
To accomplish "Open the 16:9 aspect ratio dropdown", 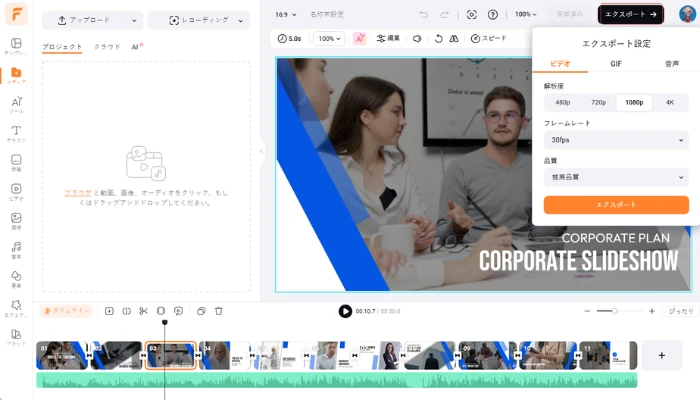I will point(285,15).
